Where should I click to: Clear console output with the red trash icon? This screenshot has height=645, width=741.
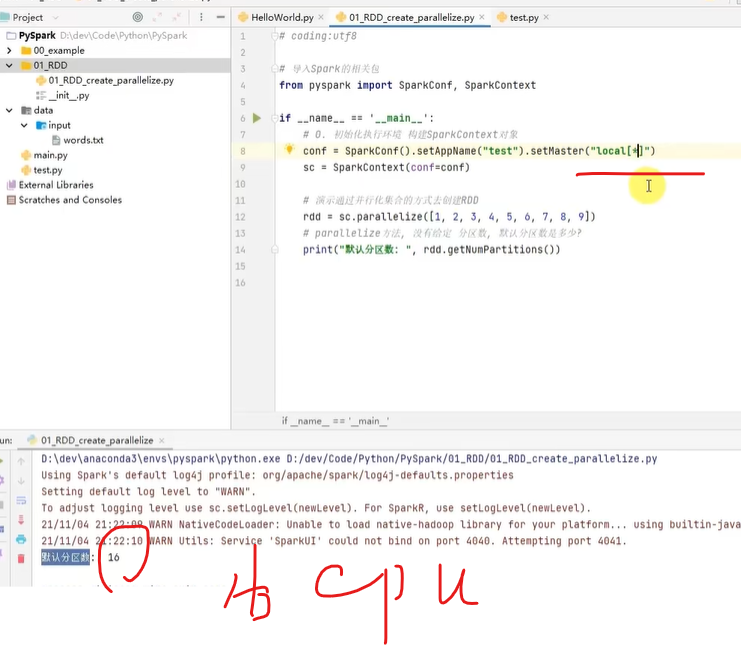pyautogui.click(x=21, y=559)
